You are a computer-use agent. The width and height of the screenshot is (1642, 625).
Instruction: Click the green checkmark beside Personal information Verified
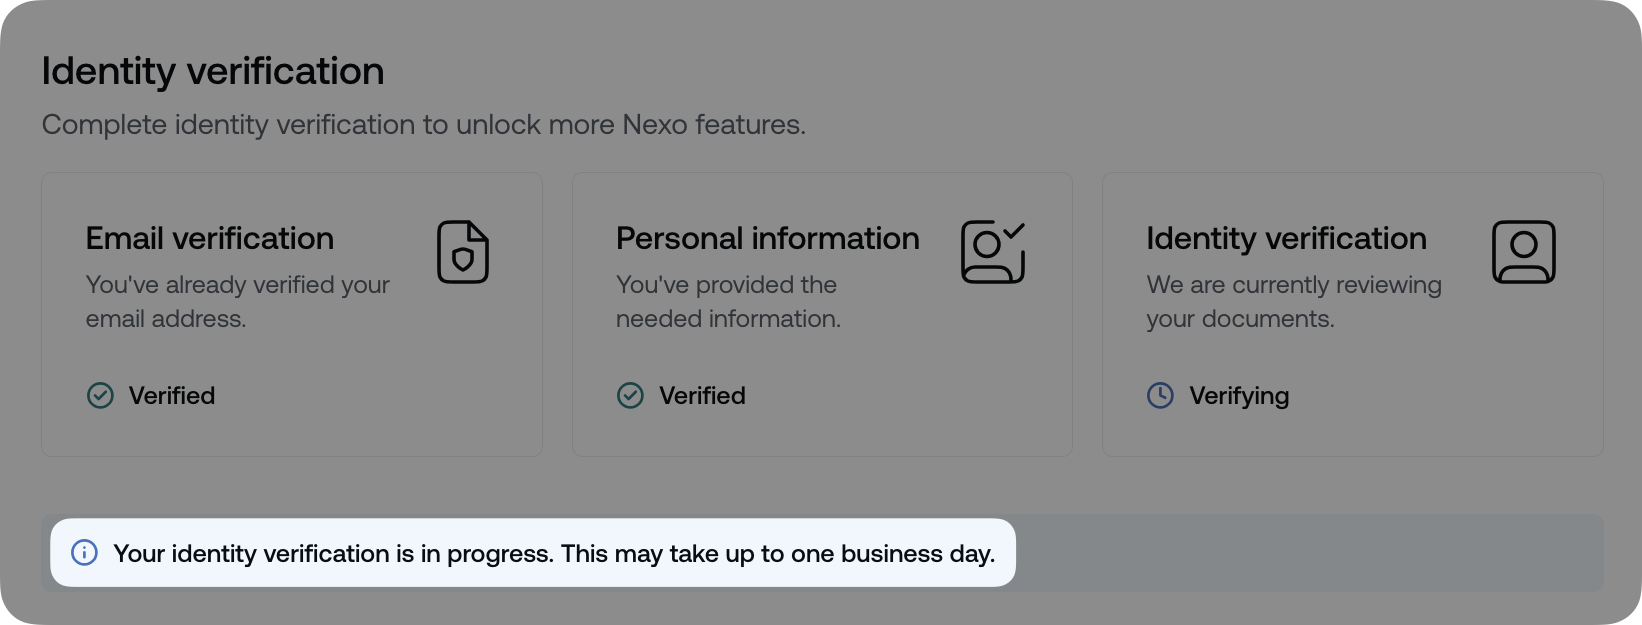[630, 395]
